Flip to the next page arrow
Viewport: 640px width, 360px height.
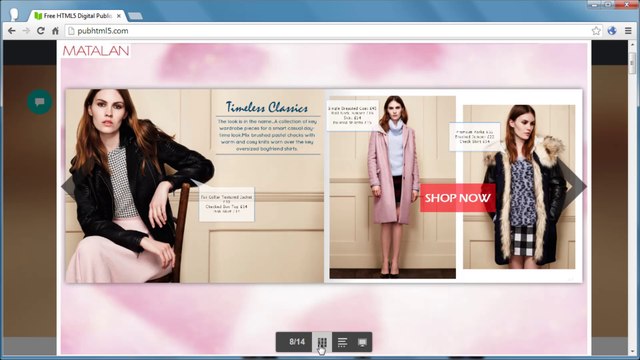[x=573, y=186]
